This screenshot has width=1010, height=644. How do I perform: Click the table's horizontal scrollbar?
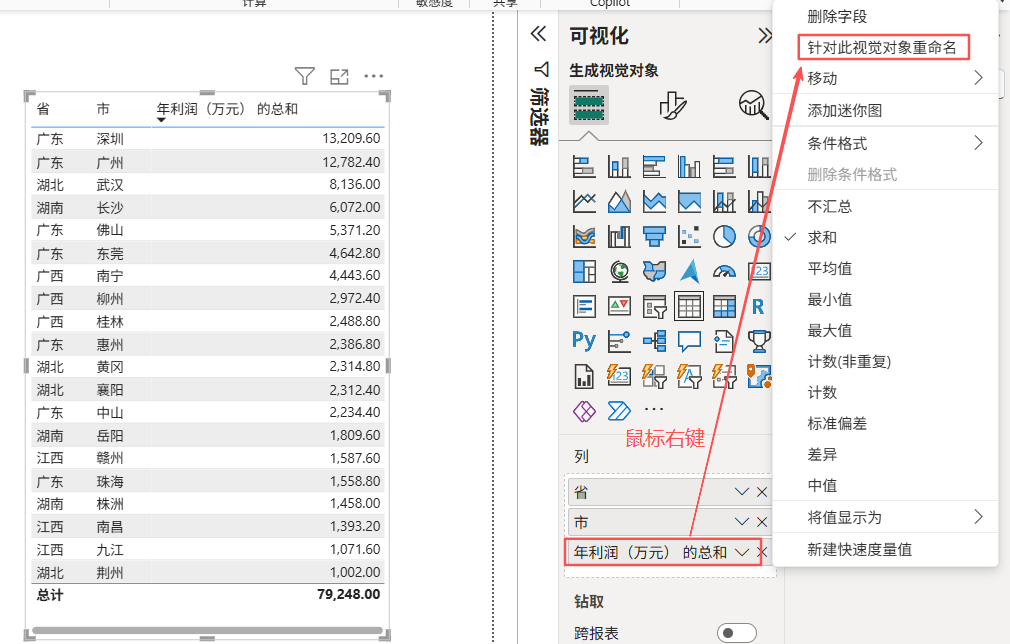tap(207, 630)
